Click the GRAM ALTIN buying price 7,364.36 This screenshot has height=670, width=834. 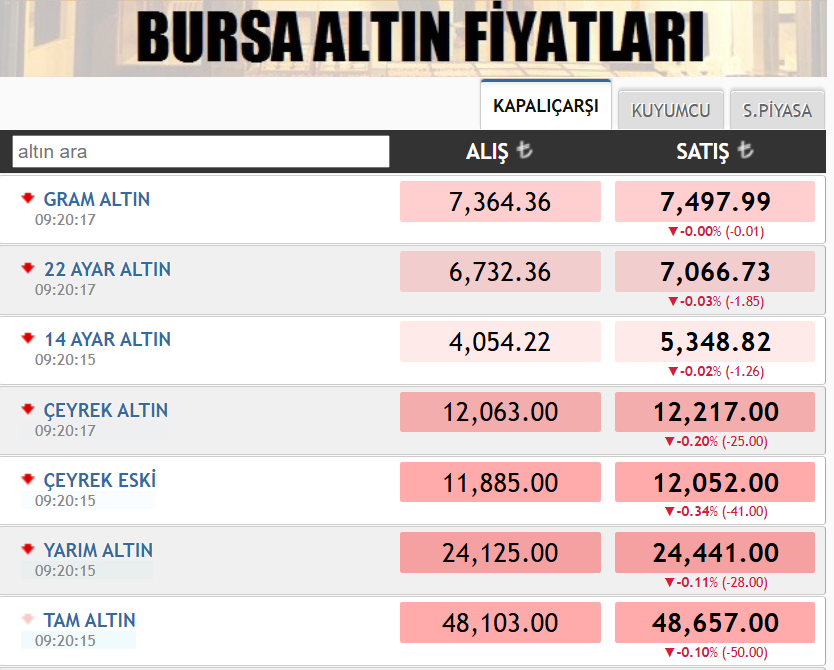[500, 201]
